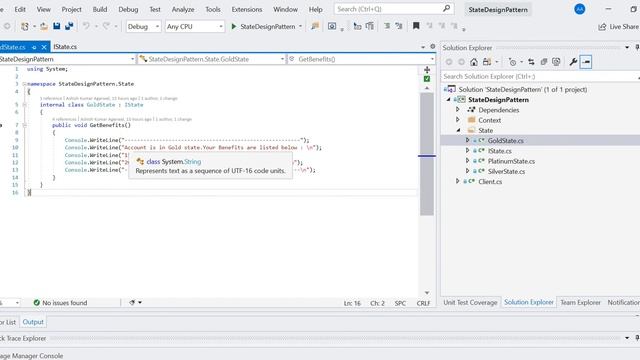Screen dimensions: 640x360
Task: Click the New Project toolbar icon
Action: [x=25, y=27]
